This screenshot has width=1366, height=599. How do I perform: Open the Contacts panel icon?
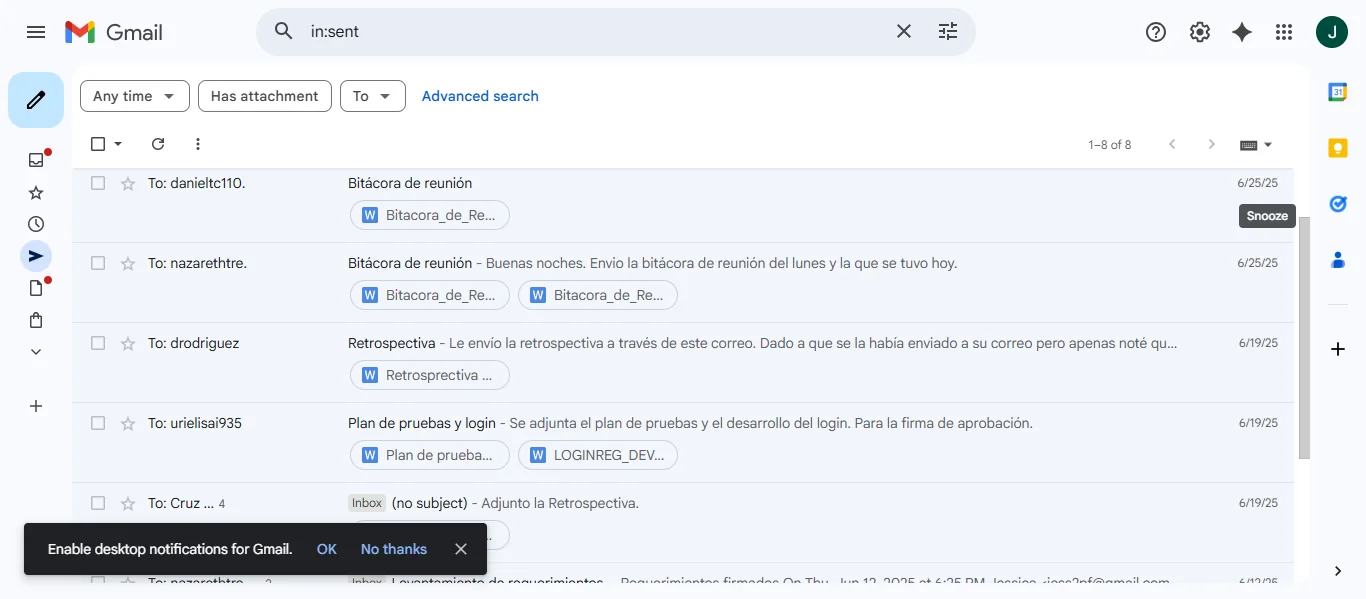pos(1337,259)
